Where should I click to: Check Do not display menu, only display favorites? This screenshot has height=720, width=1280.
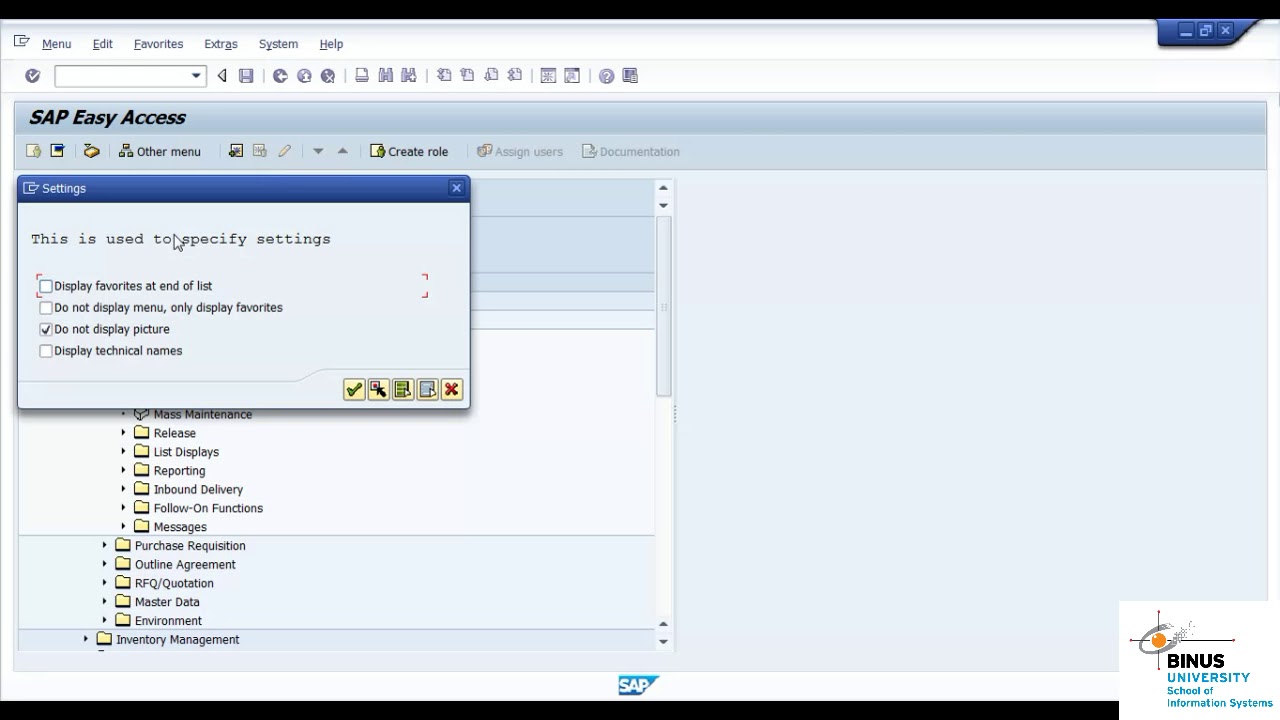46,308
